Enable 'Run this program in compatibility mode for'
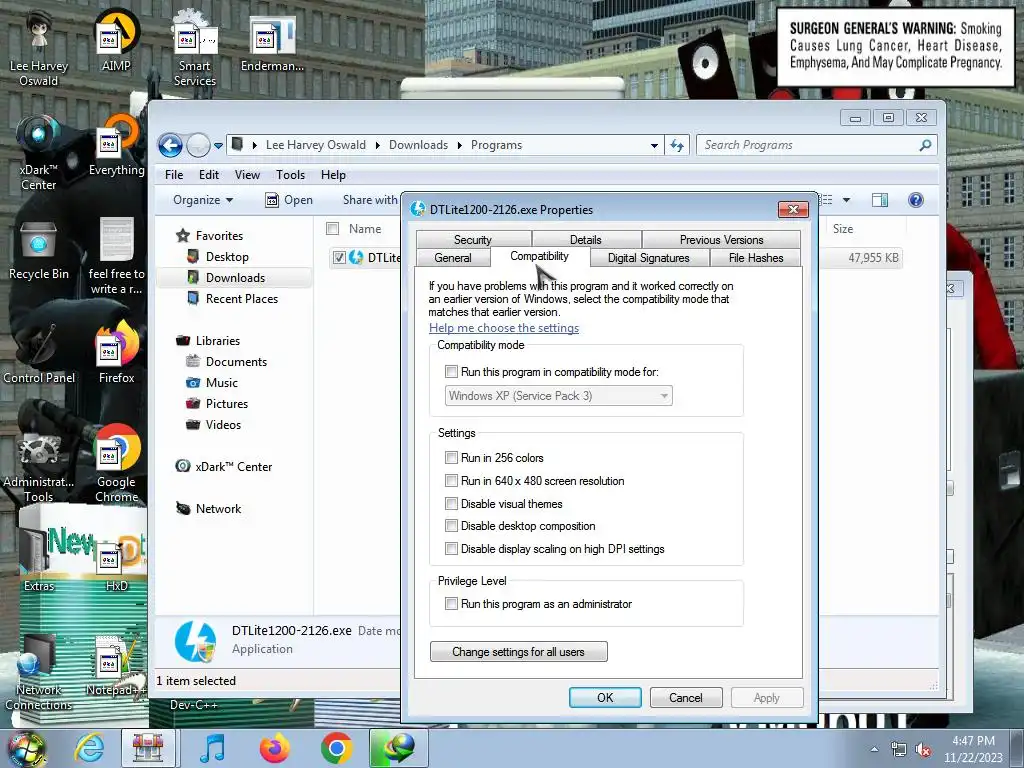The width and height of the screenshot is (1024, 768). click(451, 372)
